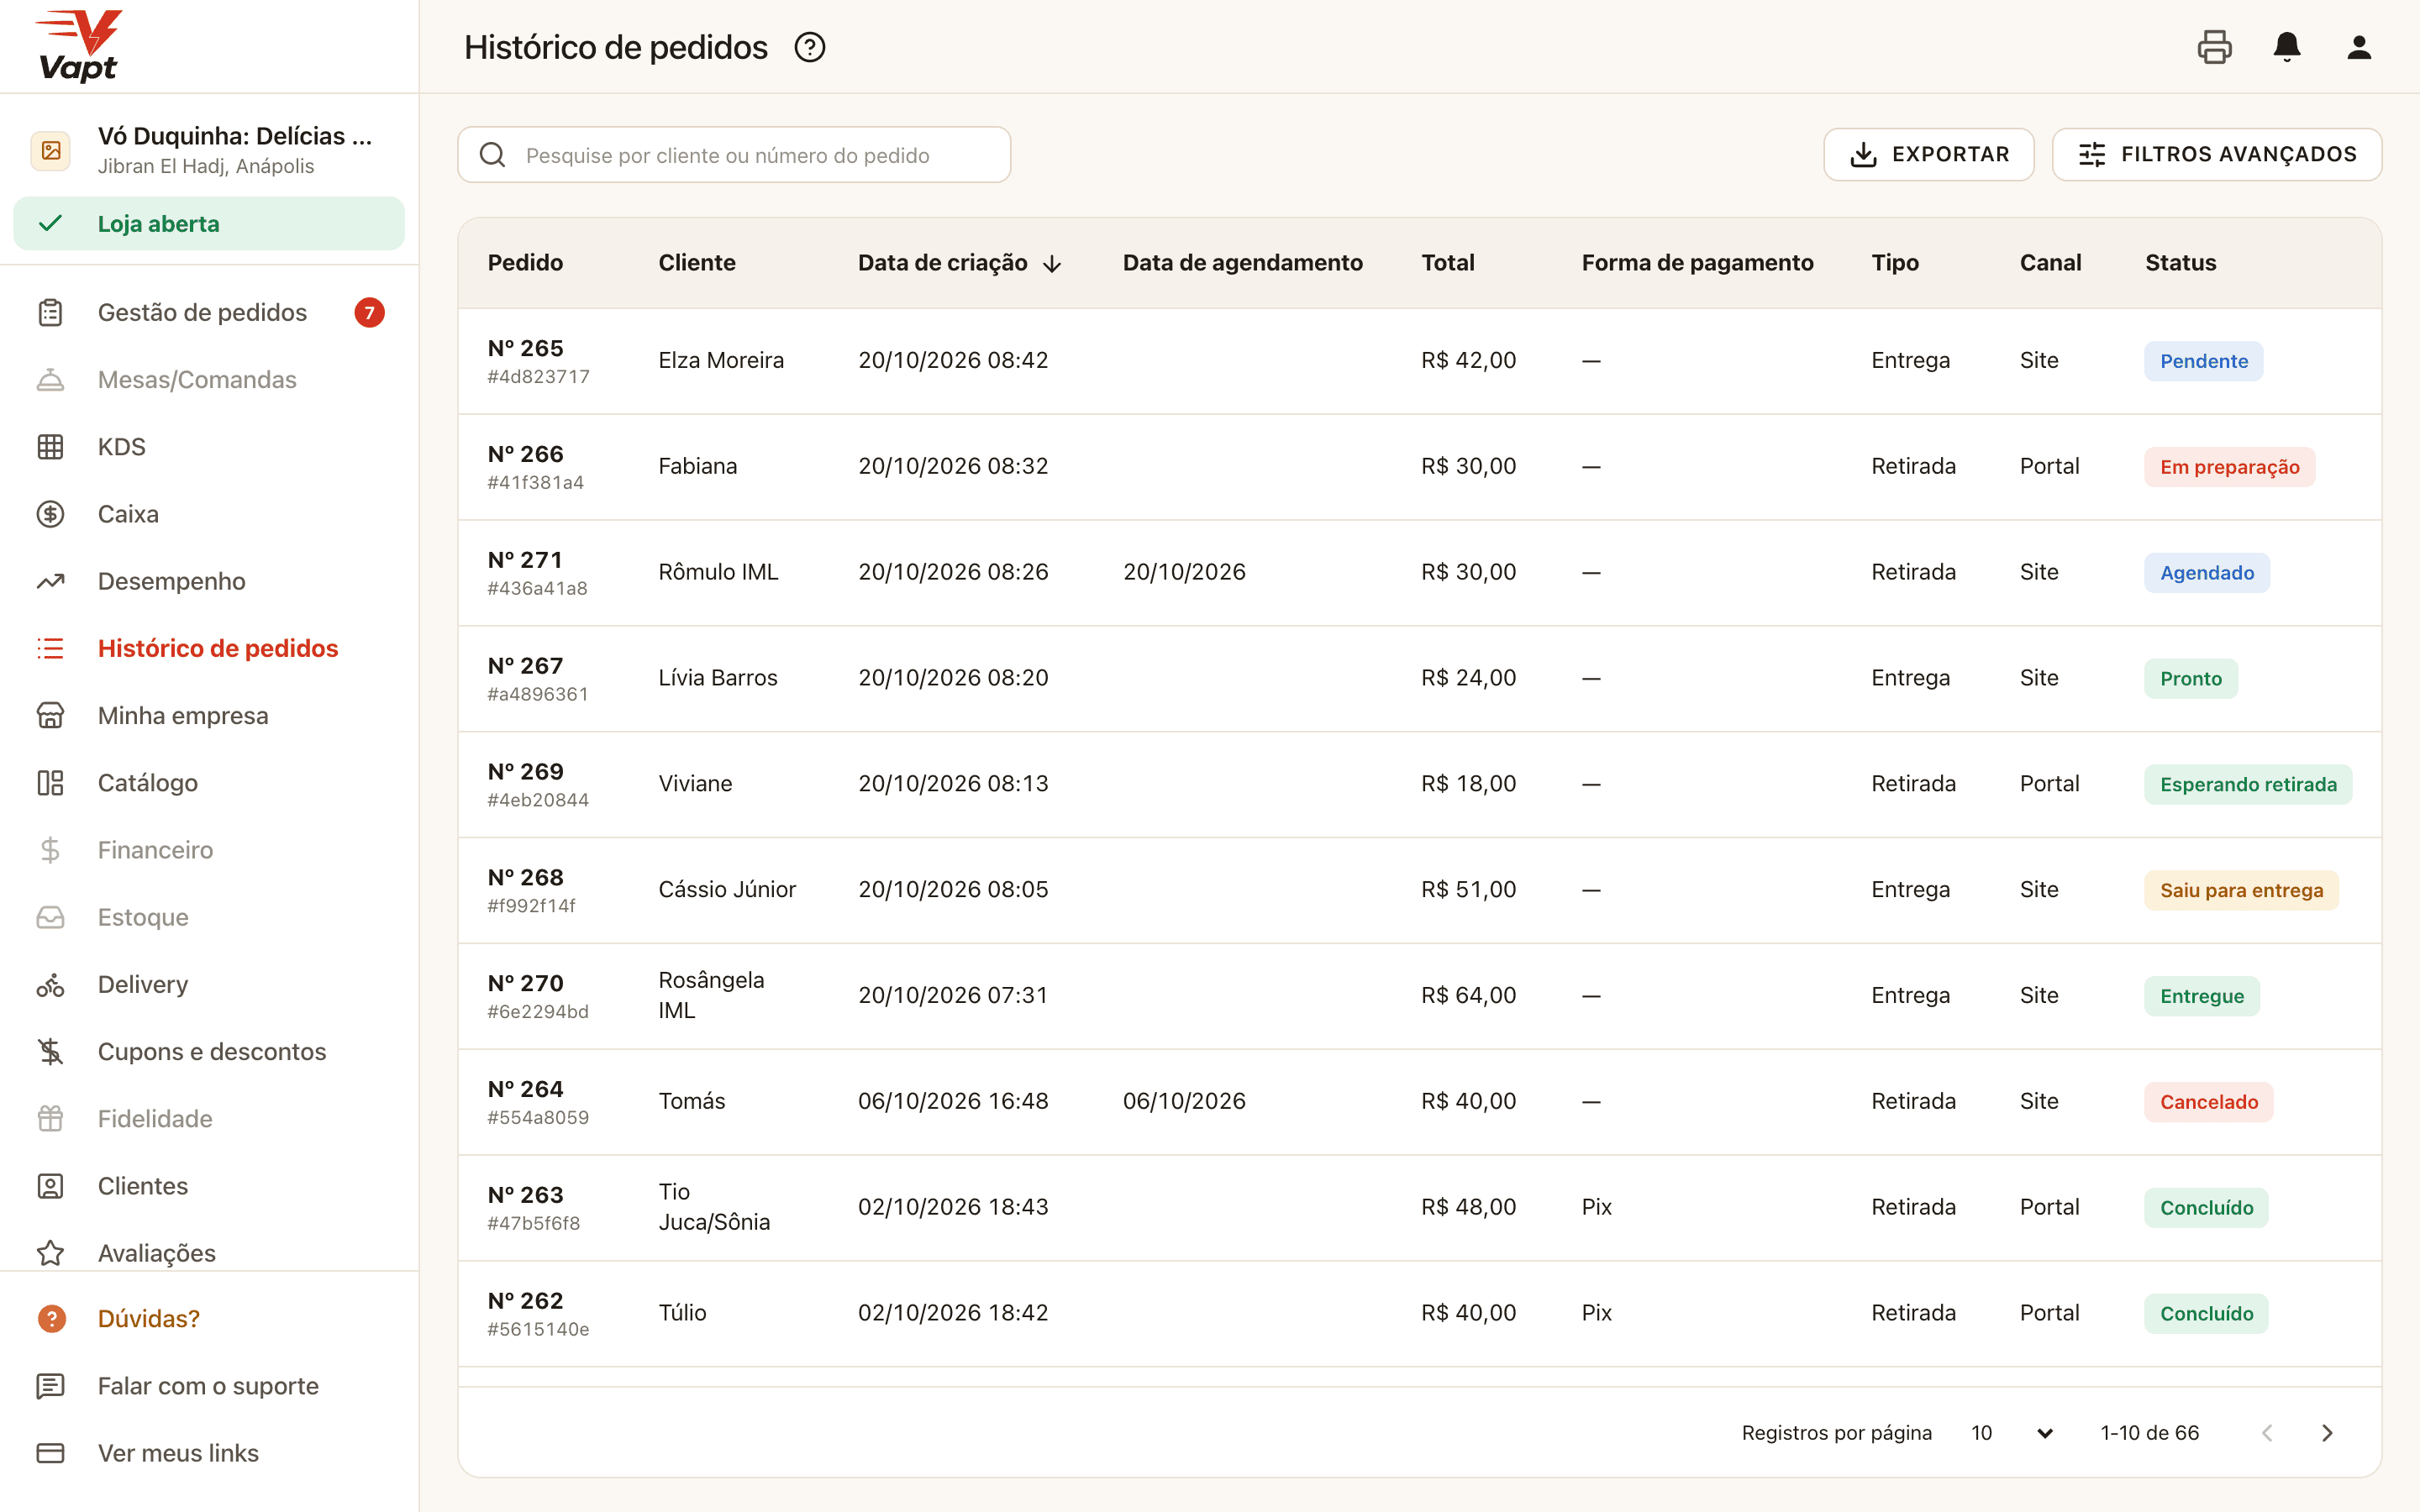This screenshot has height=1512, width=2420.
Task: Click the Agendado status badge
Action: 2206,573
